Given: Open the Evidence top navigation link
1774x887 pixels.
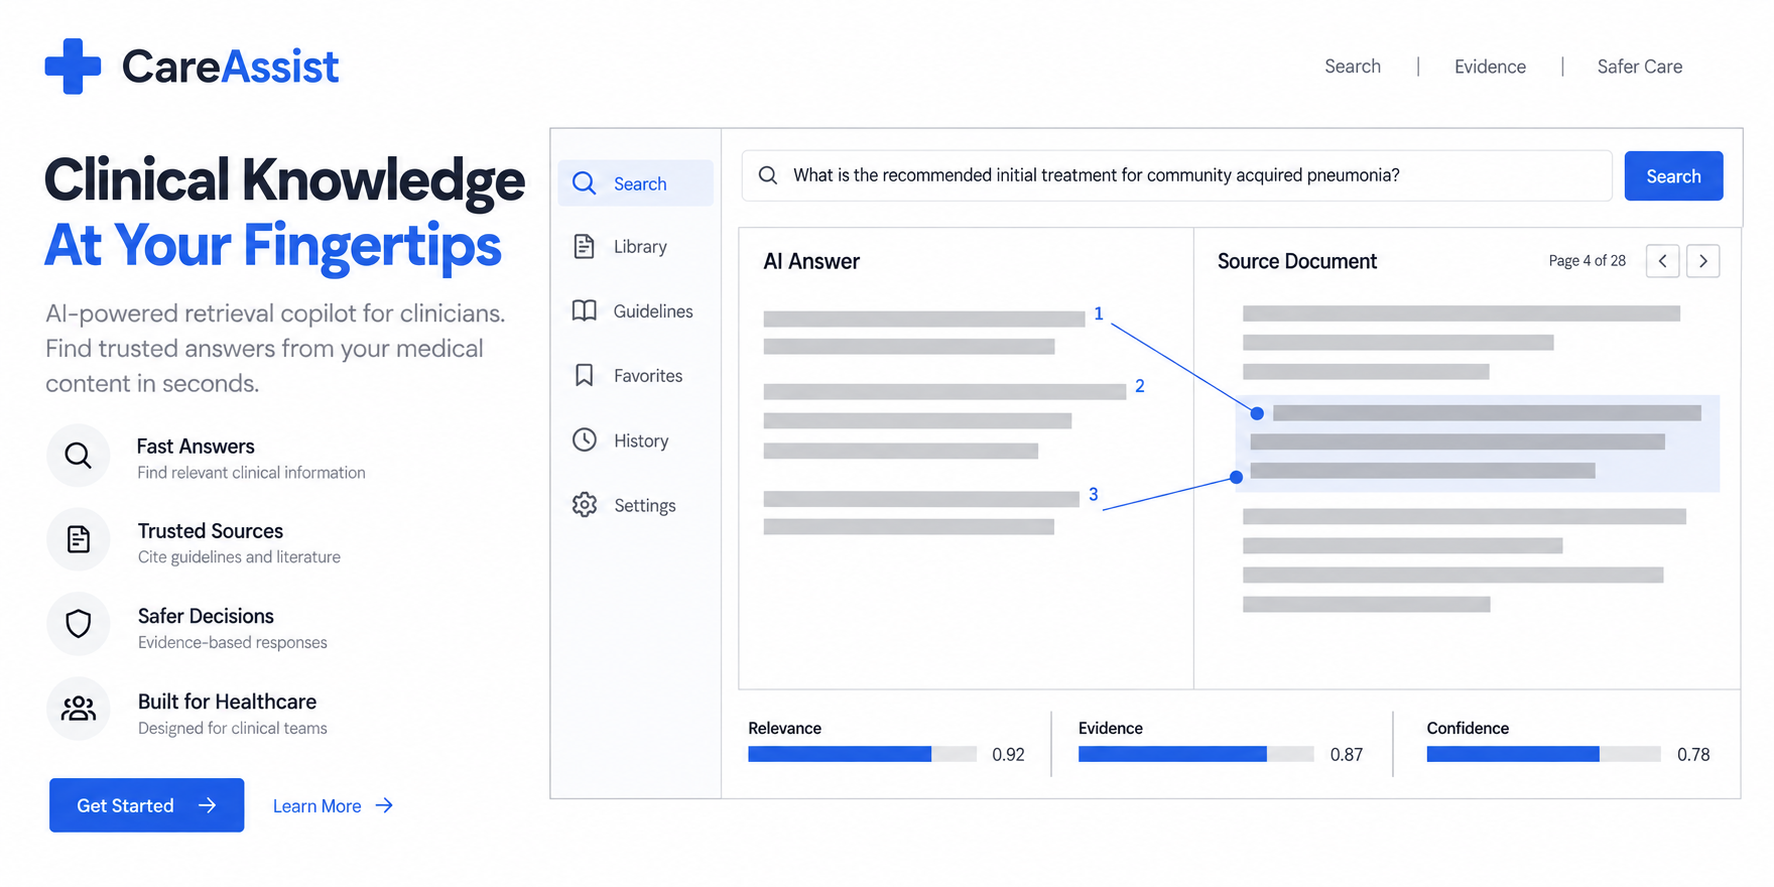Looking at the screenshot, I should [1490, 66].
